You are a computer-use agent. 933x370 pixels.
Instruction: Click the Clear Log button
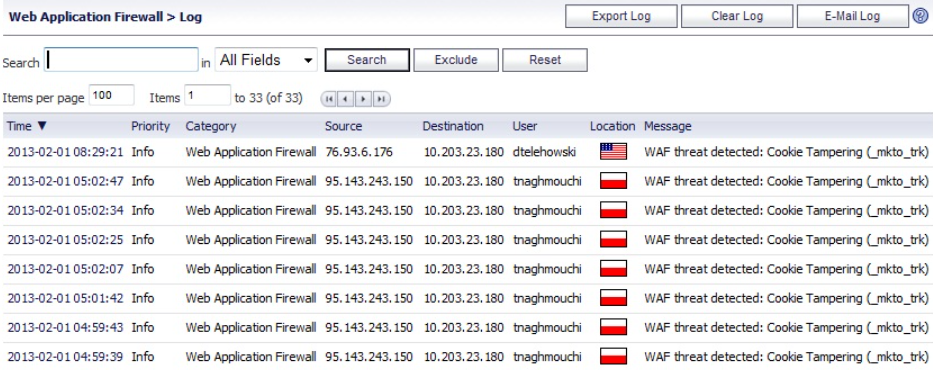click(x=737, y=16)
